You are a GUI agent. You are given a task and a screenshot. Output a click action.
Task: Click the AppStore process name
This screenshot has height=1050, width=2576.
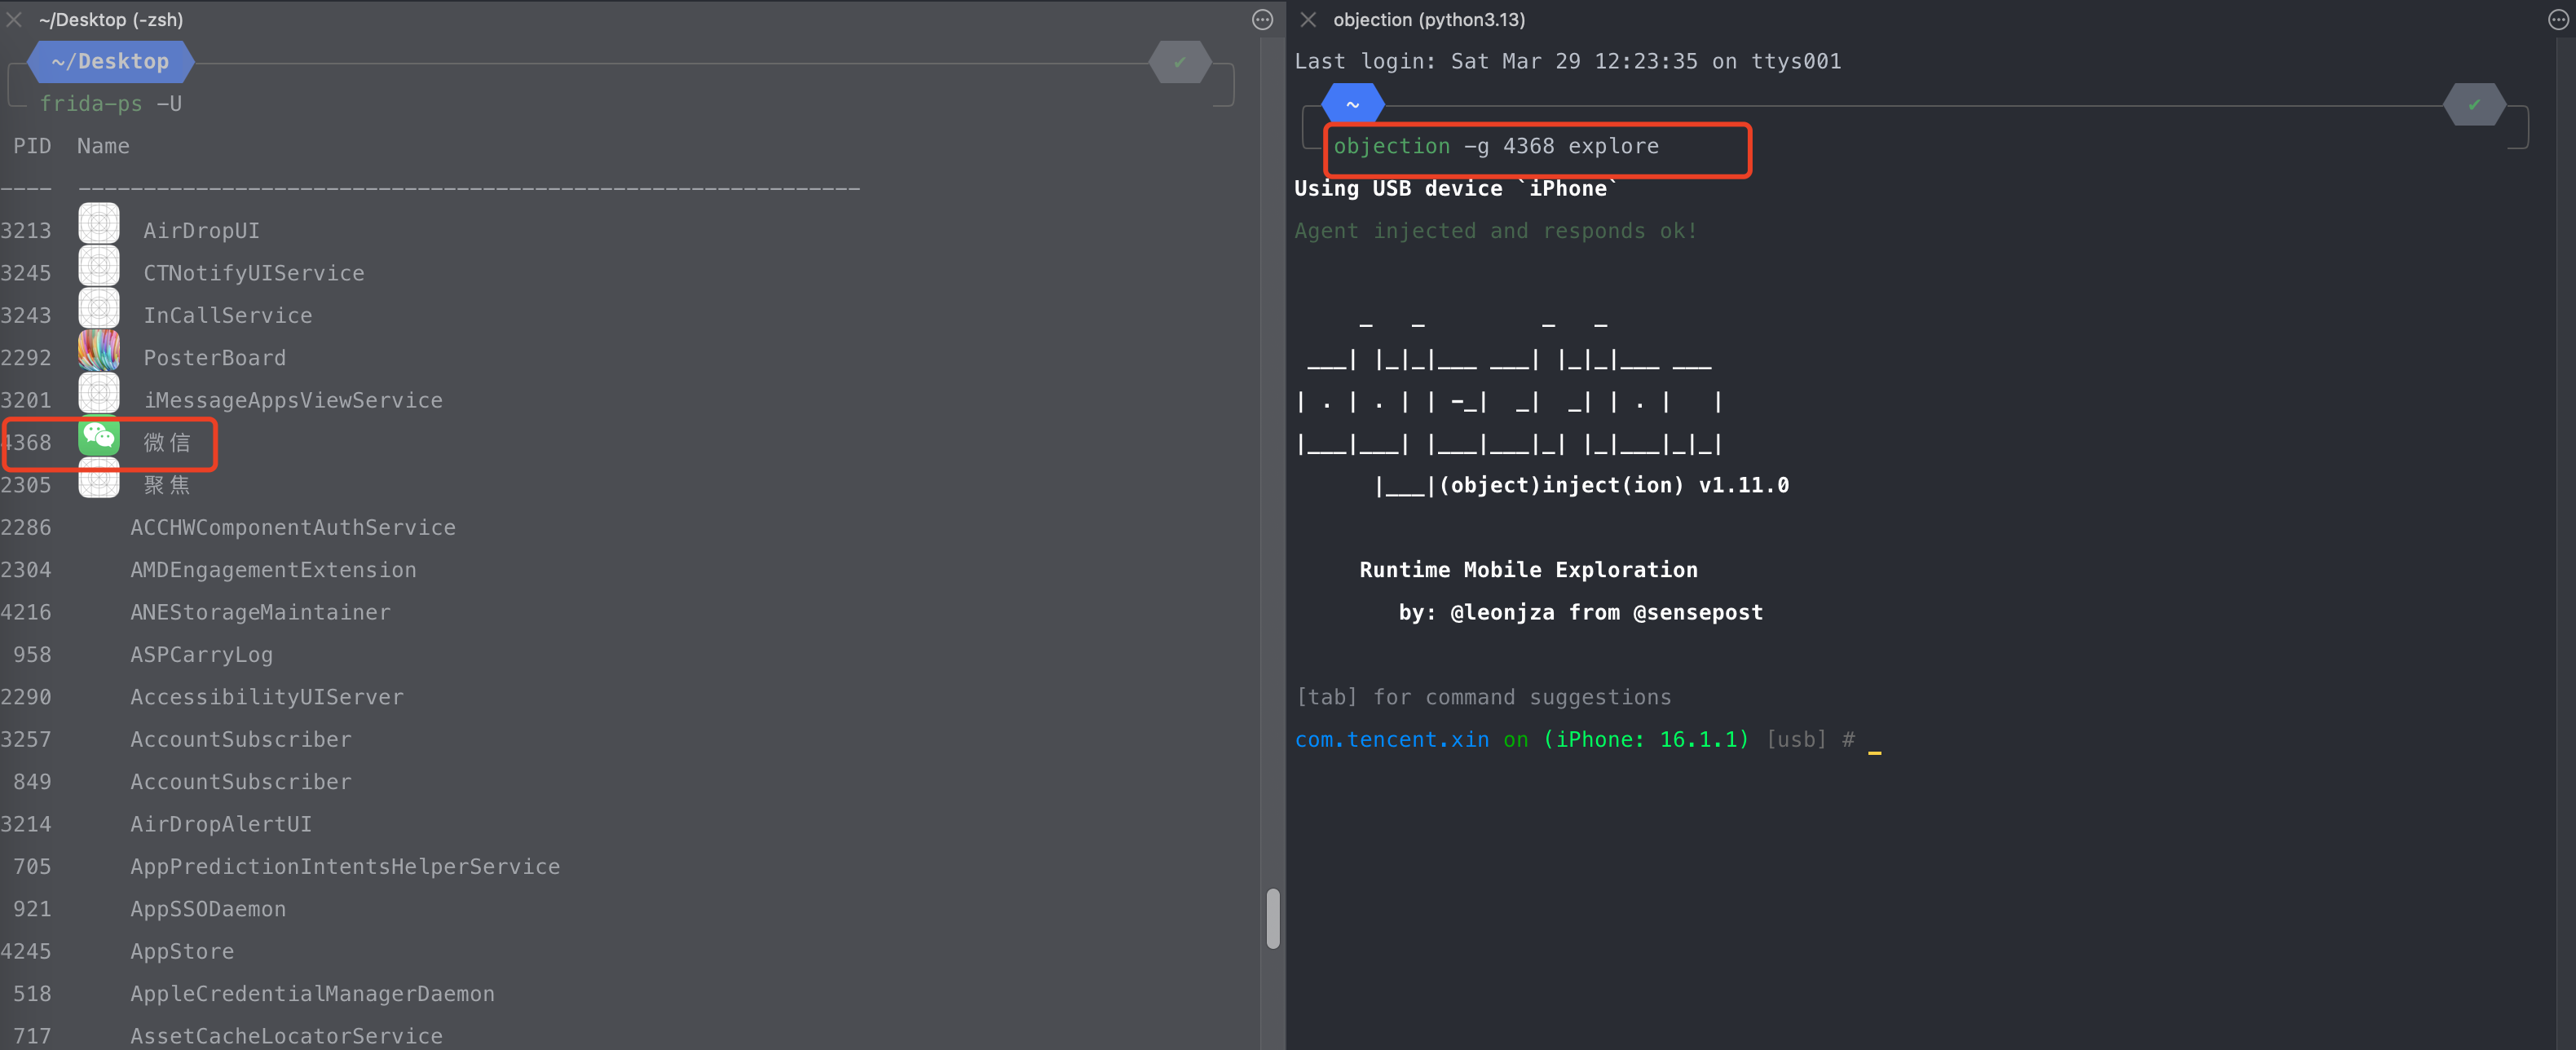pos(182,952)
